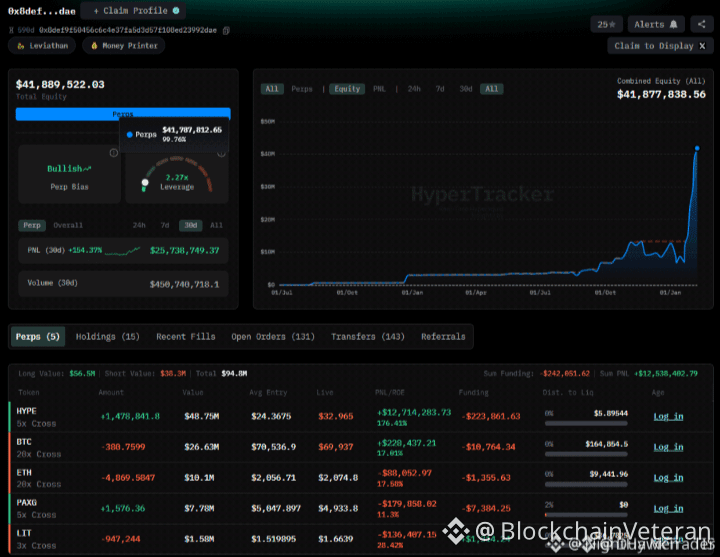The width and height of the screenshot is (720, 557).
Task: Sort by Funding column header
Action: (473, 392)
